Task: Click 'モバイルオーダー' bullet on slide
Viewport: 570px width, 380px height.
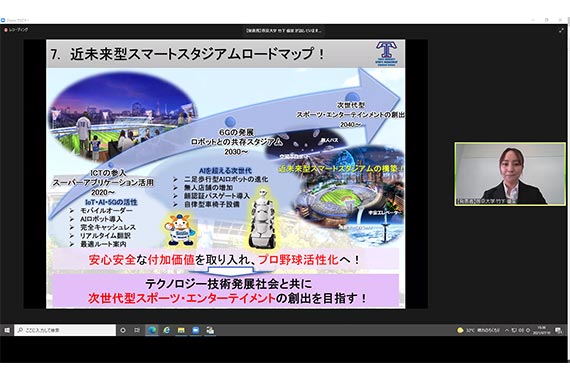Action: 106,211
